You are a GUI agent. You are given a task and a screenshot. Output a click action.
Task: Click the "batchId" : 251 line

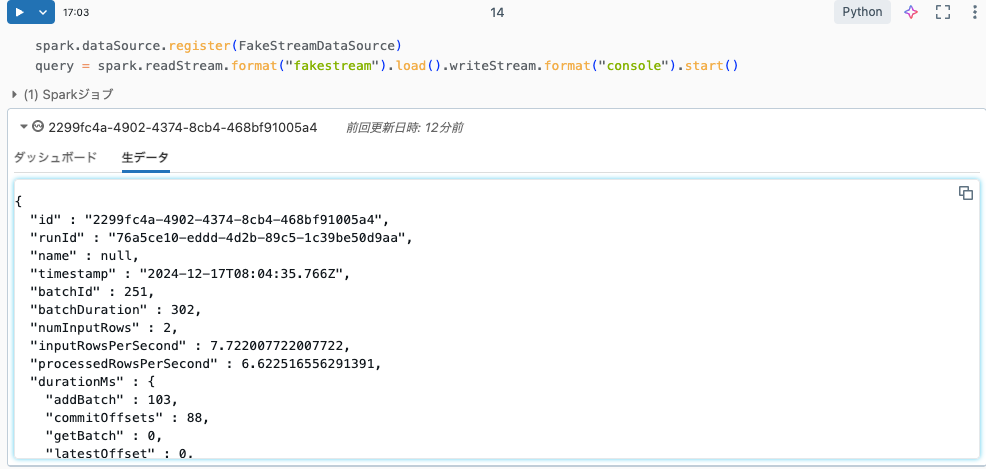92,292
